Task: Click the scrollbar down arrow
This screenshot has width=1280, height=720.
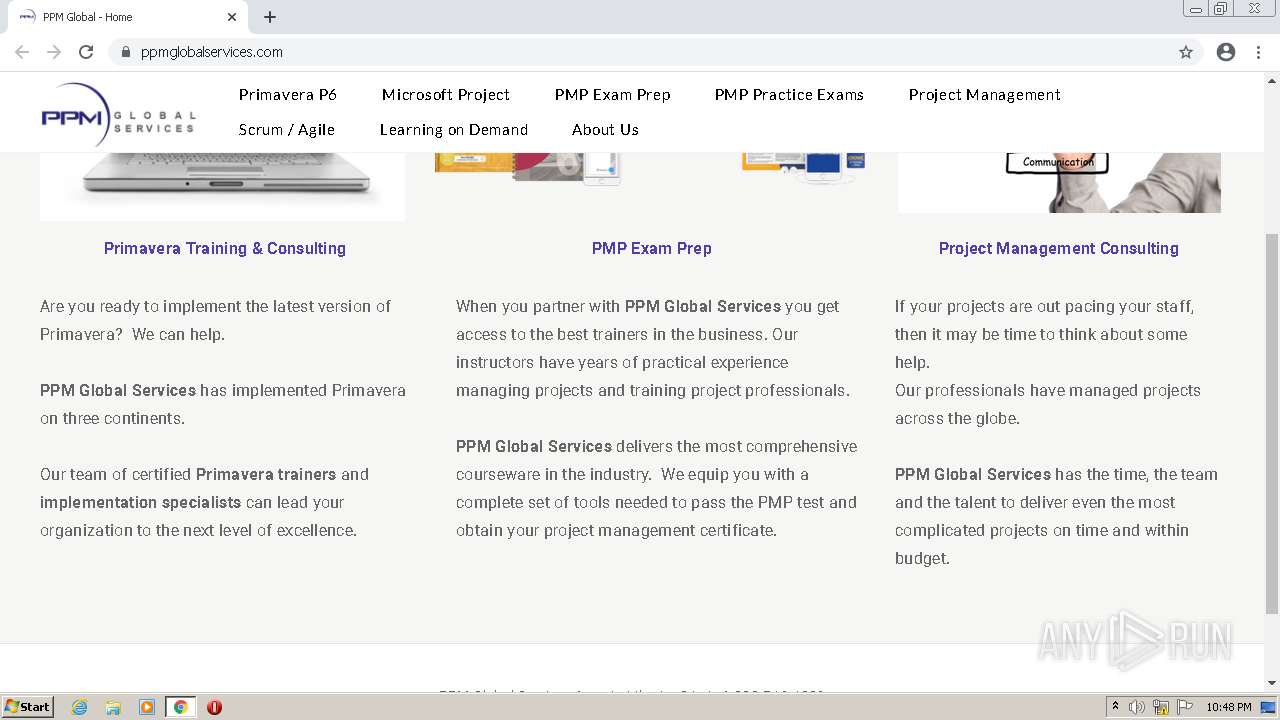Action: (1272, 683)
